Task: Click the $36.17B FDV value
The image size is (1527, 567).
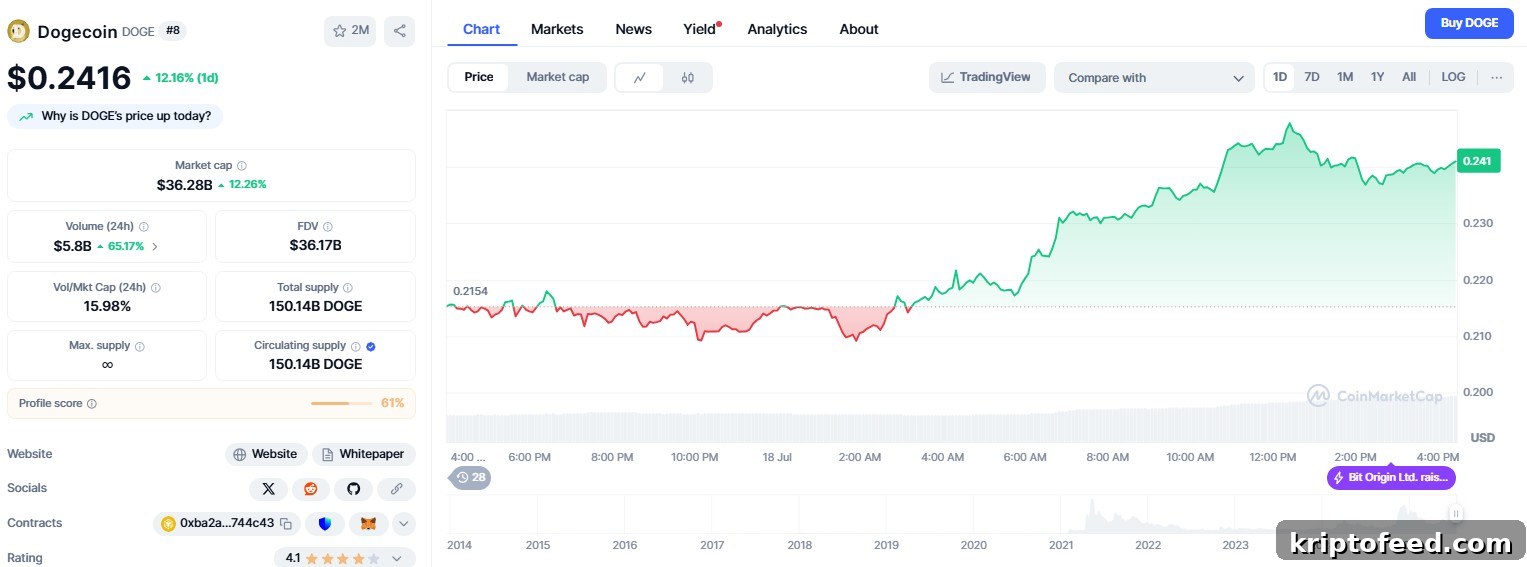Action: 315,245
